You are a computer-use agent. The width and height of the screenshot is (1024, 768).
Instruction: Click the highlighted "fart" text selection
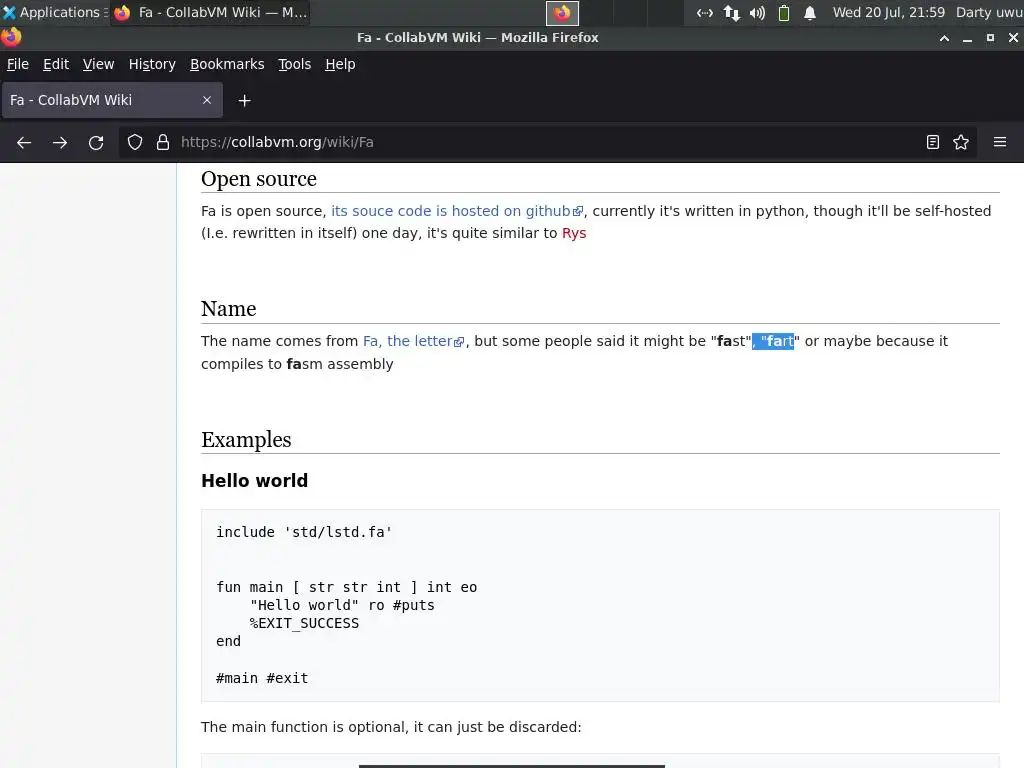click(773, 341)
